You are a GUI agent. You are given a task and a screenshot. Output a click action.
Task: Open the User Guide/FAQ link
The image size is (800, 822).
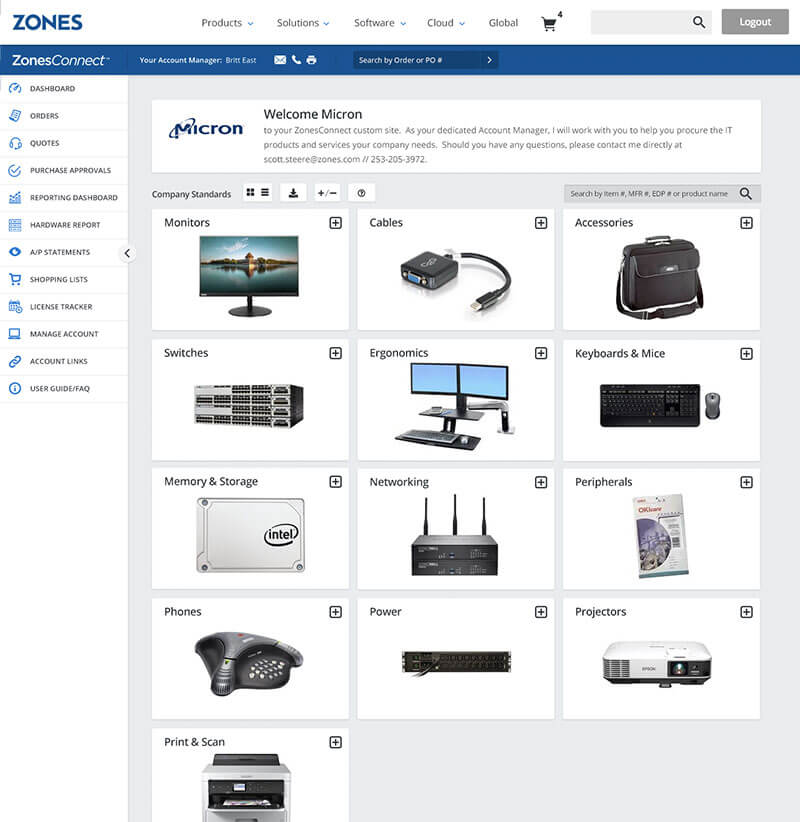point(60,388)
